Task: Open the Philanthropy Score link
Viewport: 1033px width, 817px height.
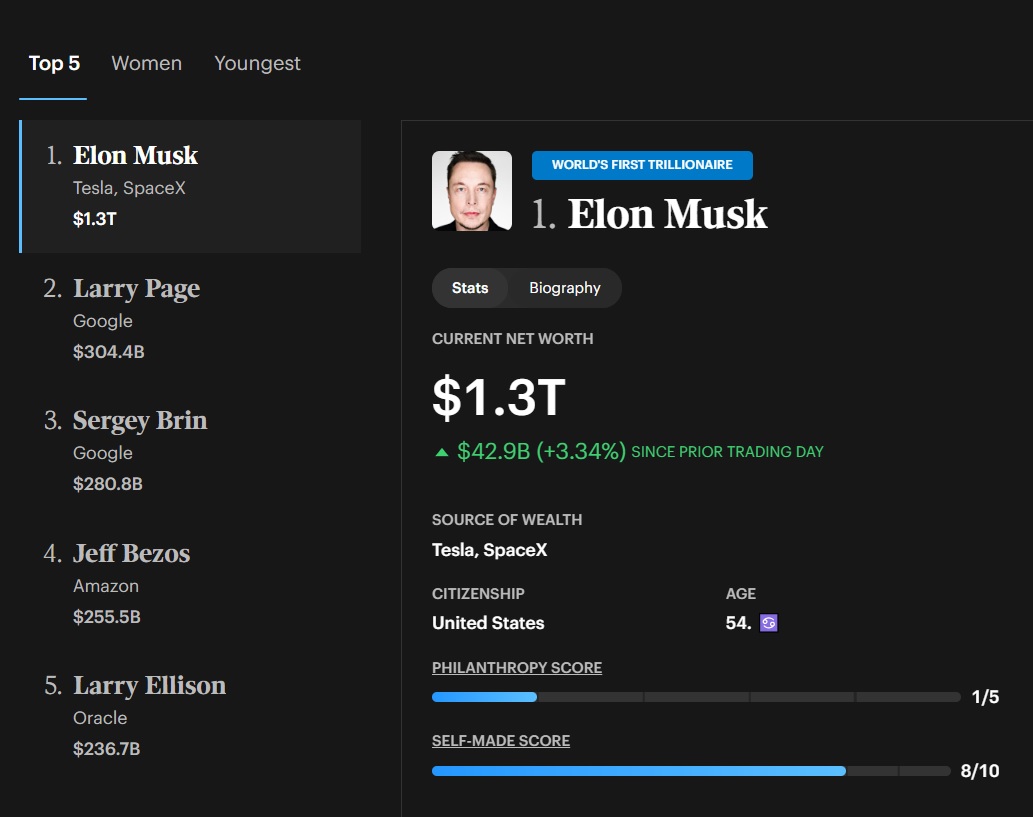Action: click(x=516, y=667)
